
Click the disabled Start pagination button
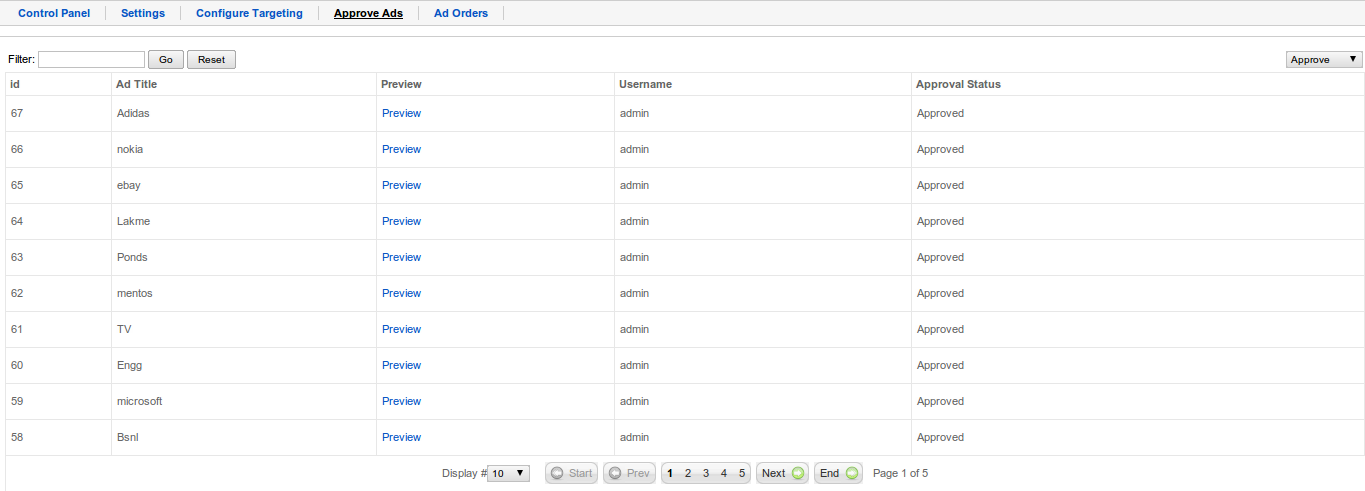click(572, 473)
